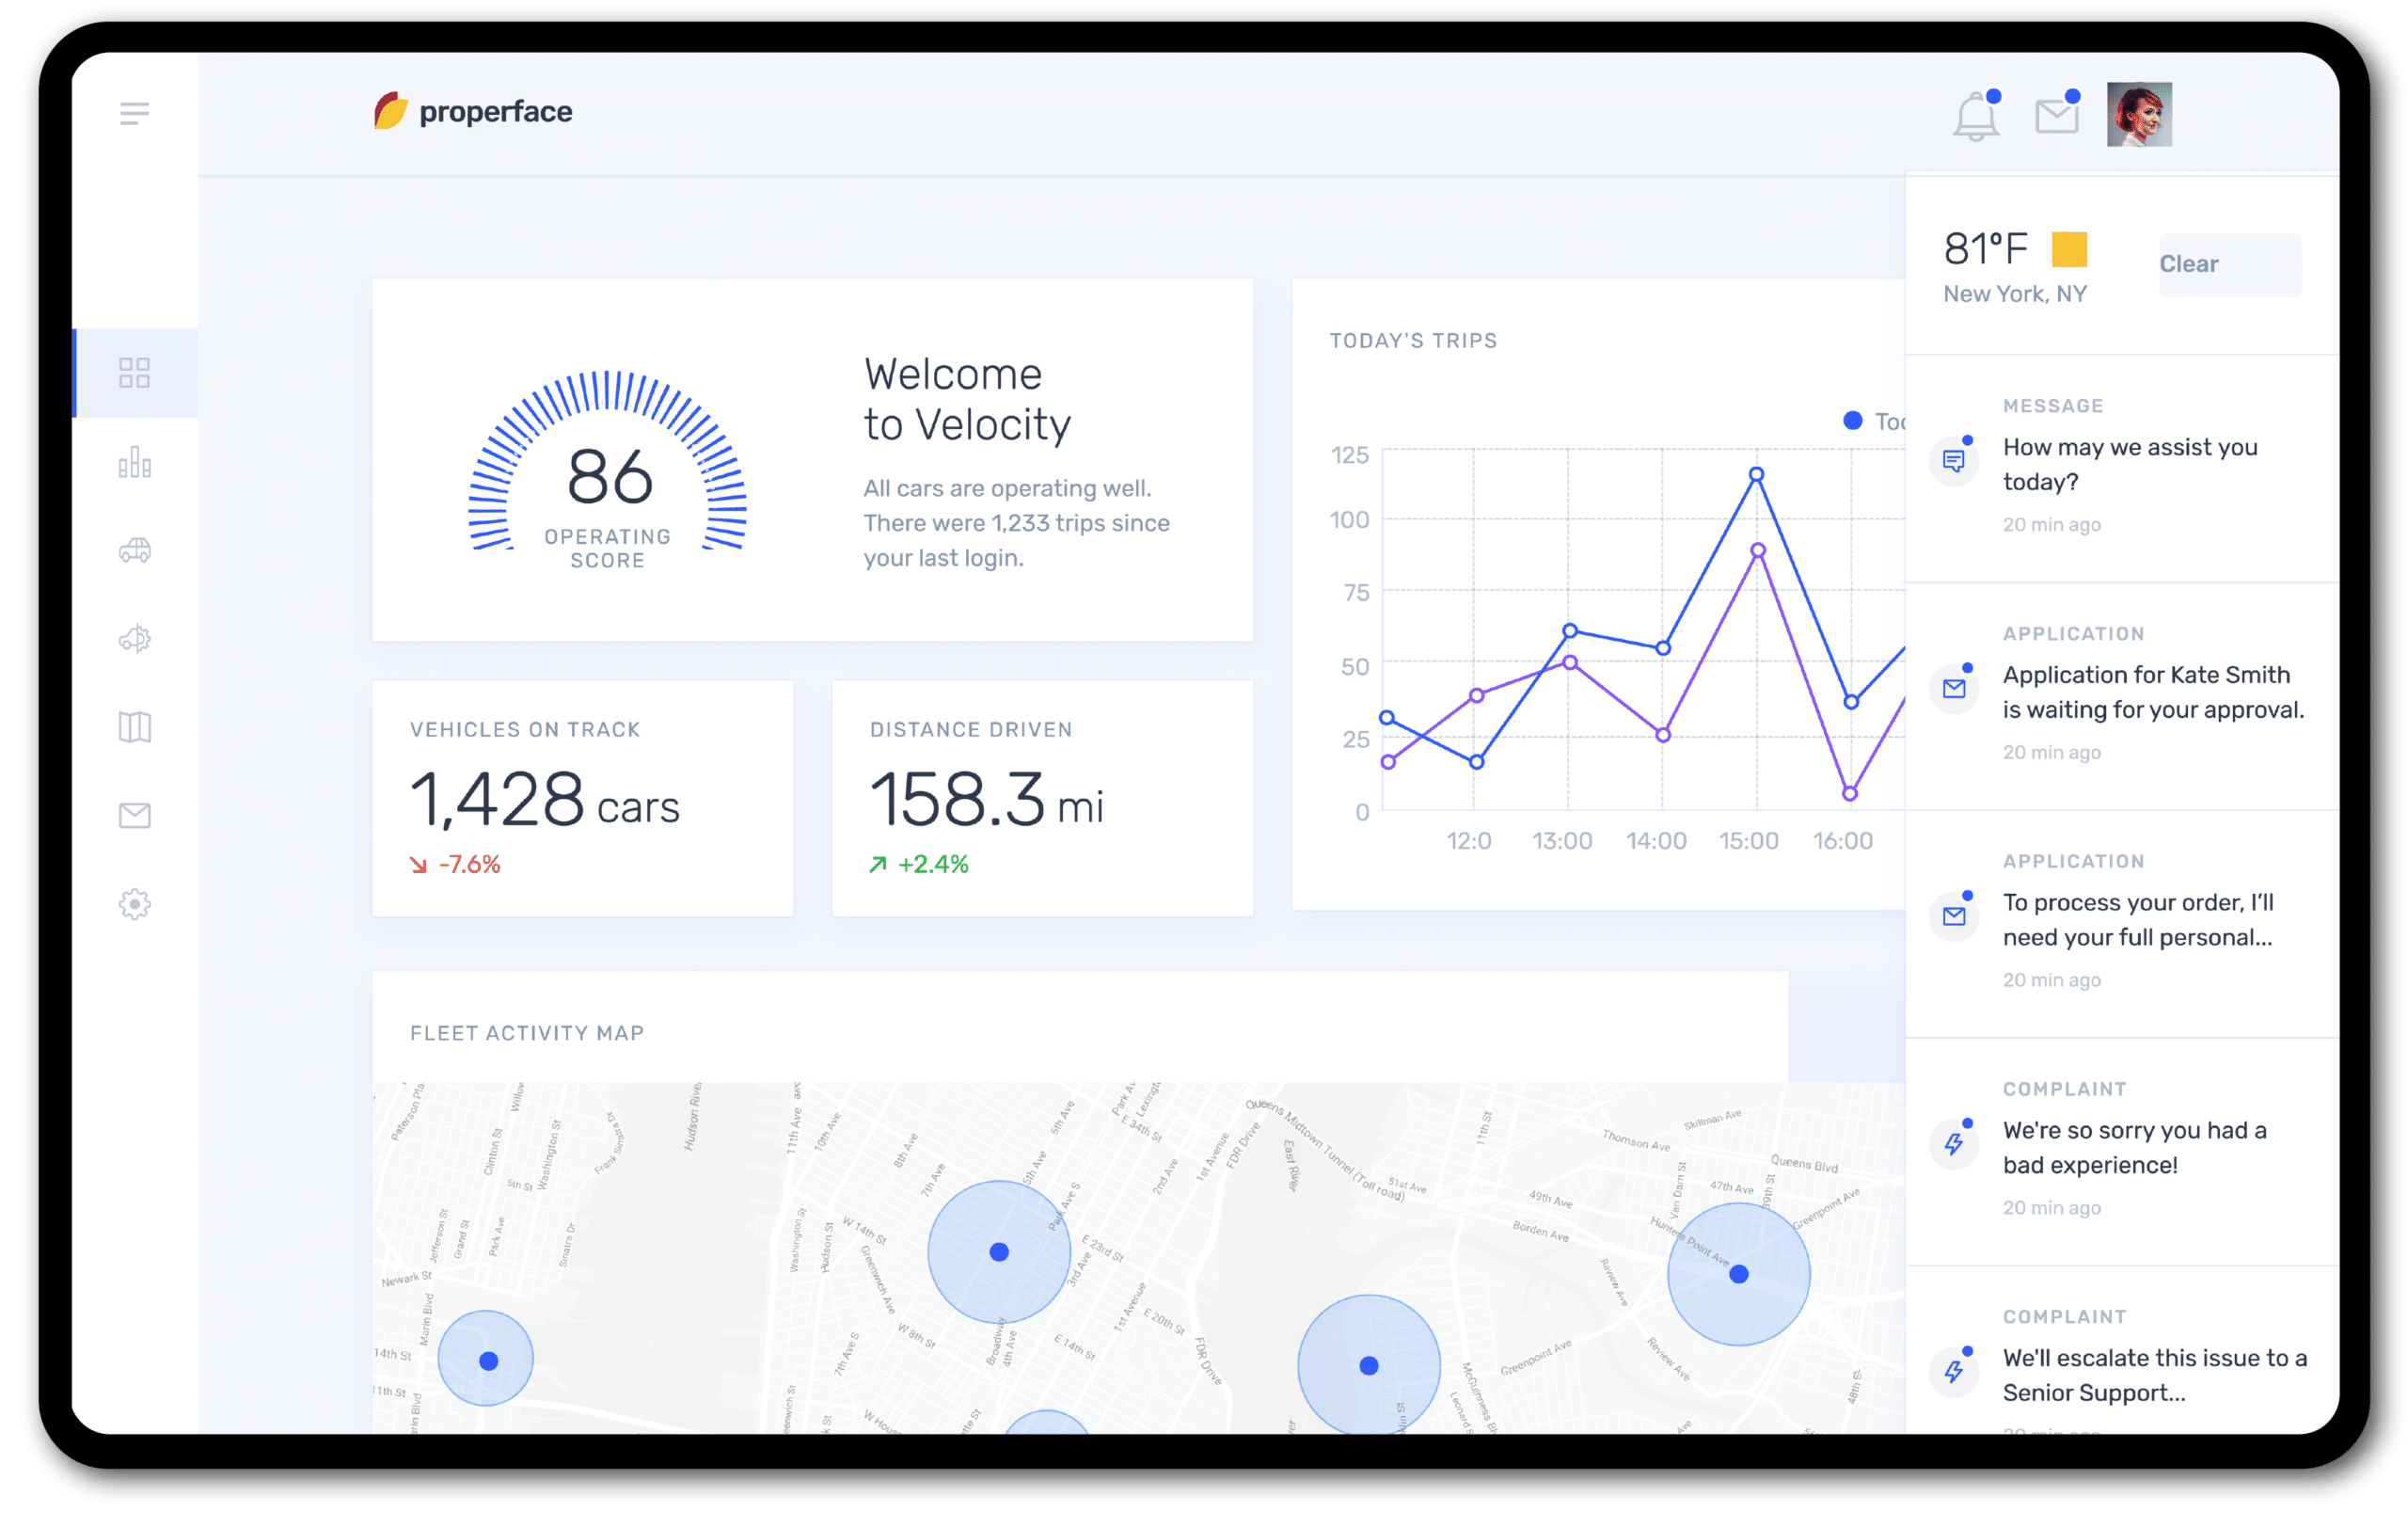Click the 81°F temperature reading
The image size is (2408, 1528).
[1985, 249]
